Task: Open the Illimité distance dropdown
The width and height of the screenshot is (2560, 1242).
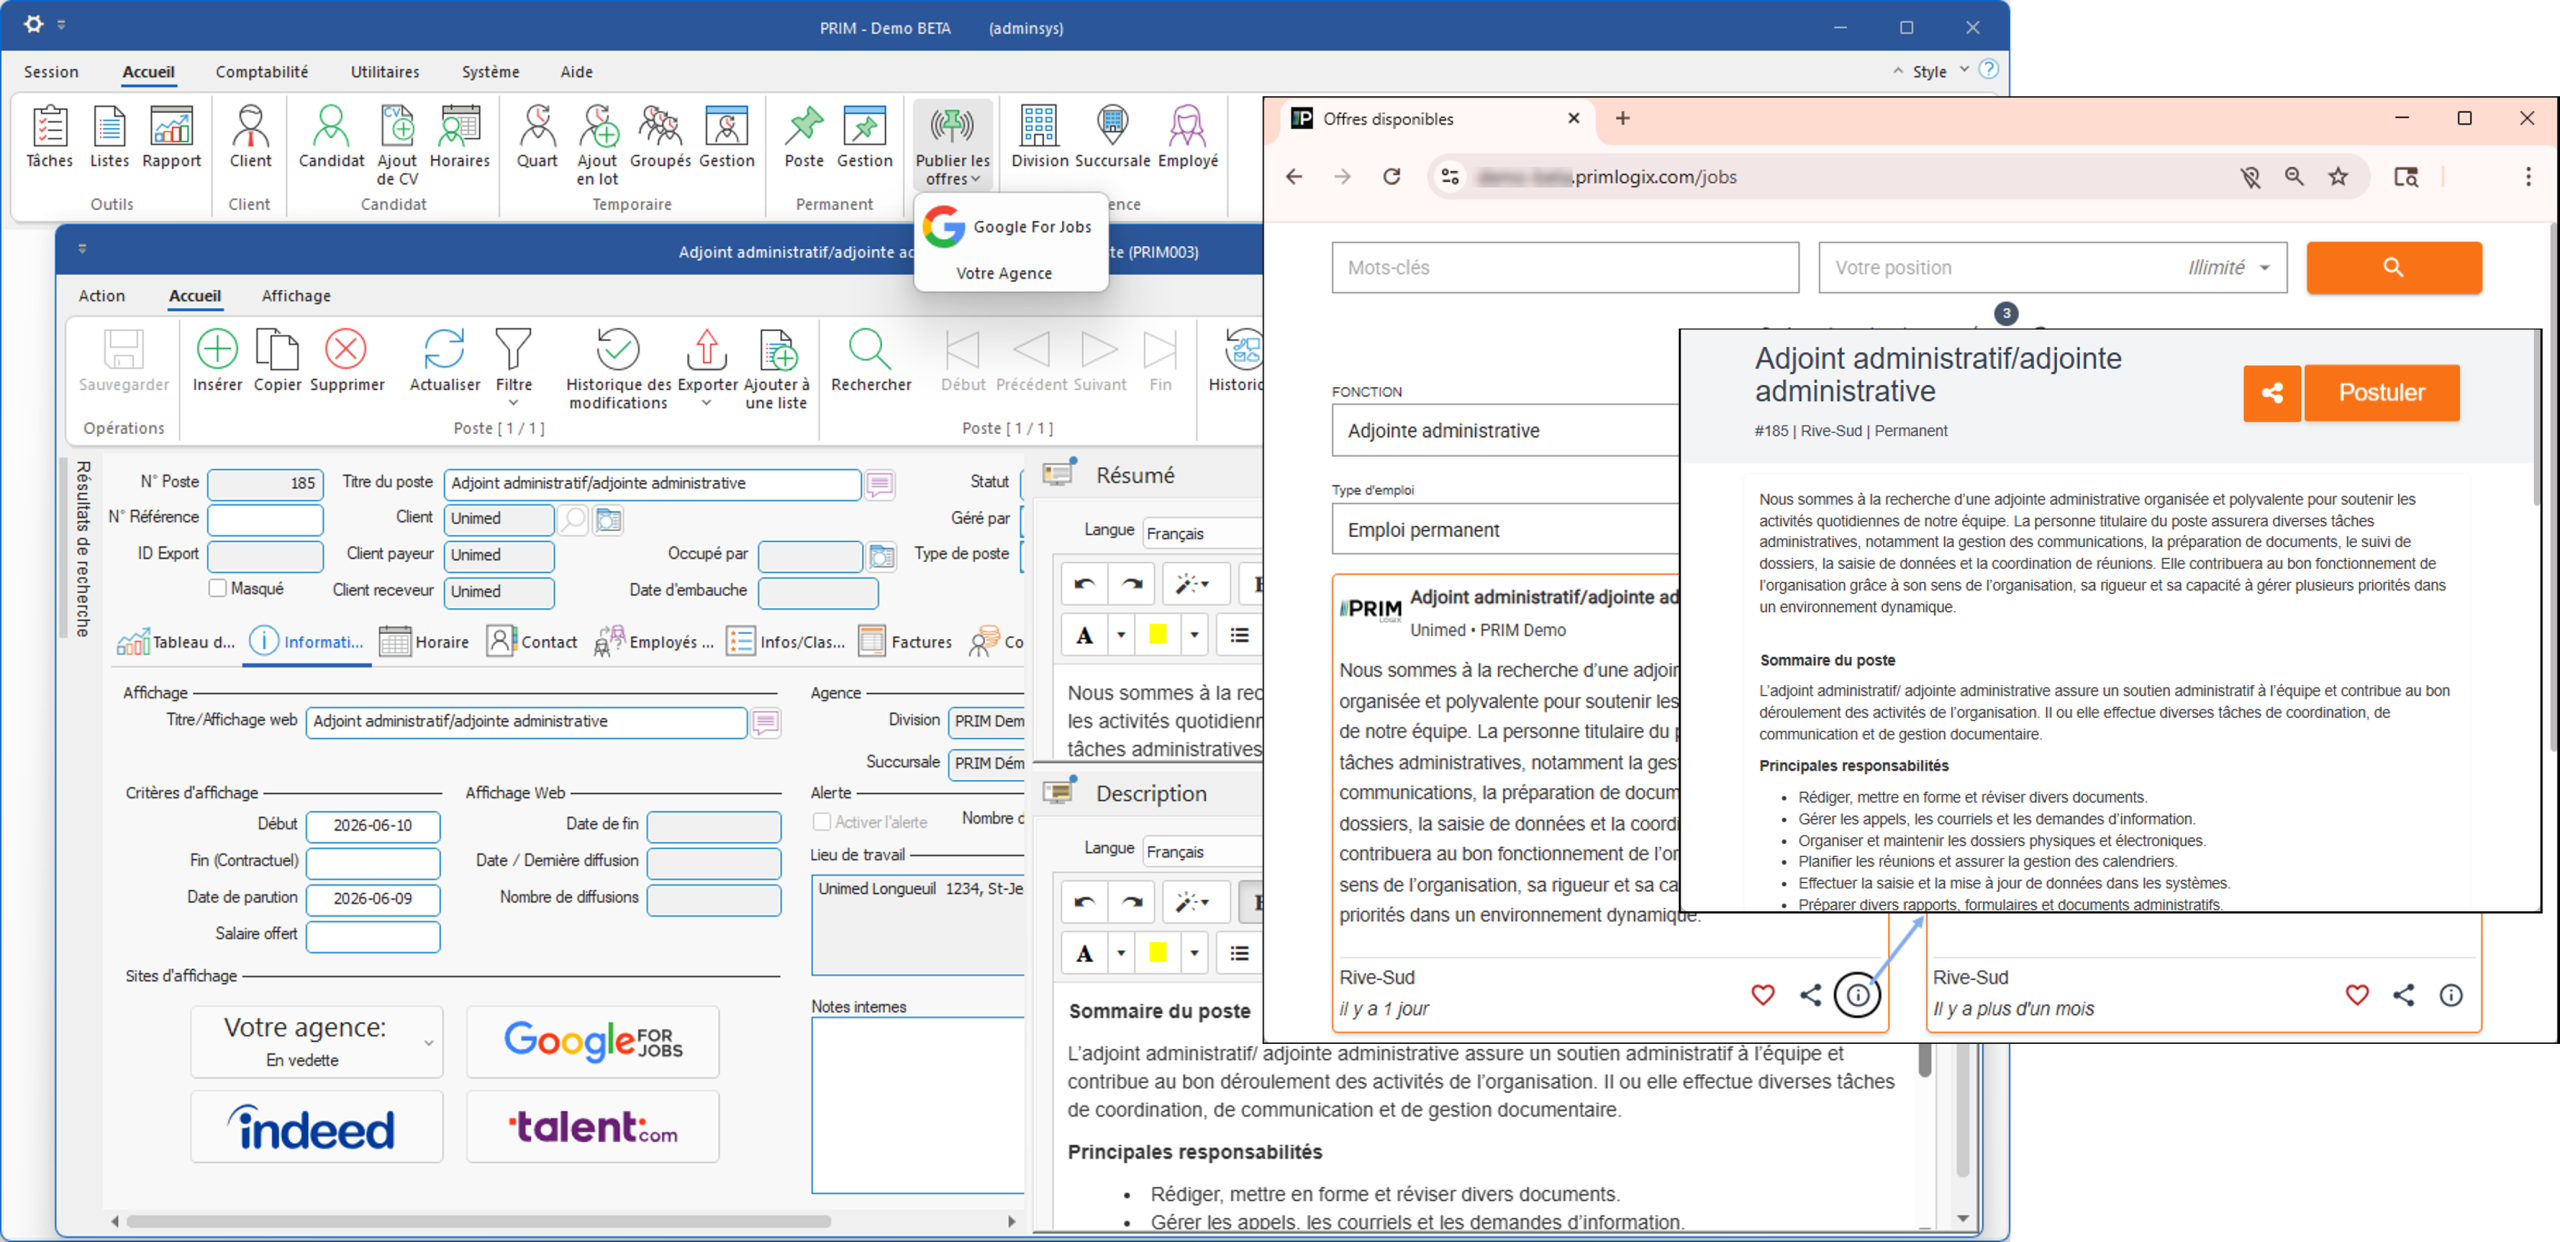Action: click(2229, 267)
